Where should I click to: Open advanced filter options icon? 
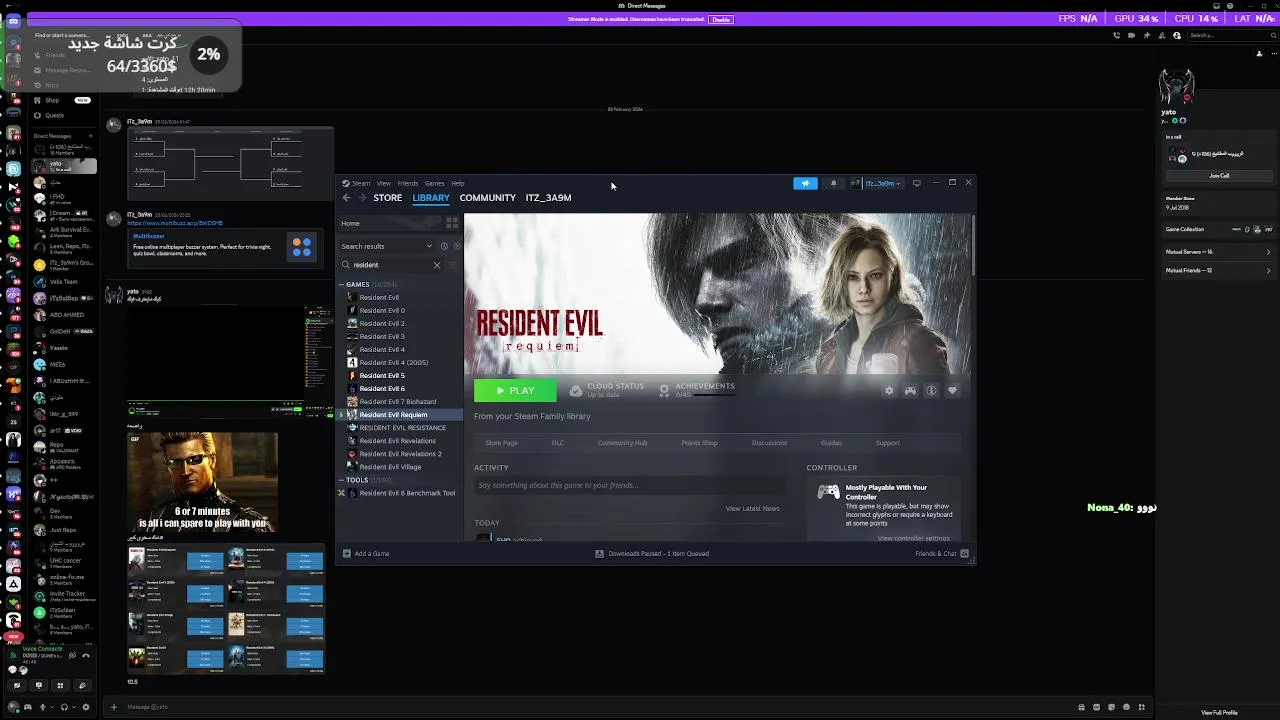click(453, 265)
